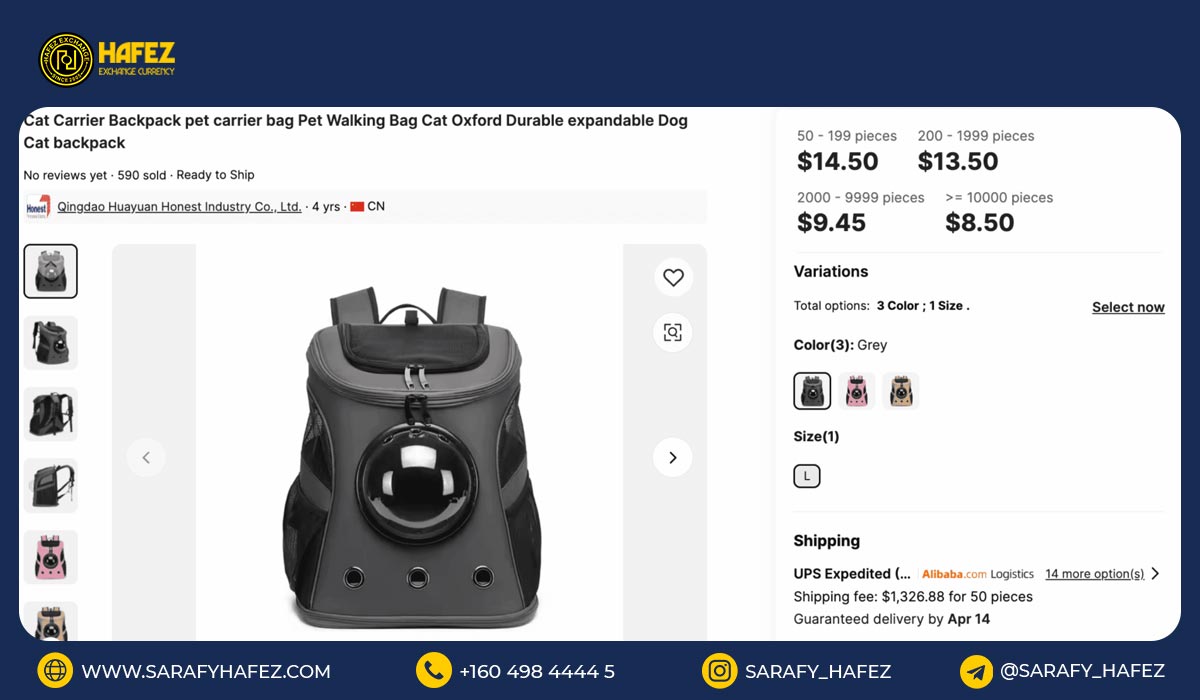Open Select now variations link
Viewport: 1200px width, 700px height.
coord(1128,307)
